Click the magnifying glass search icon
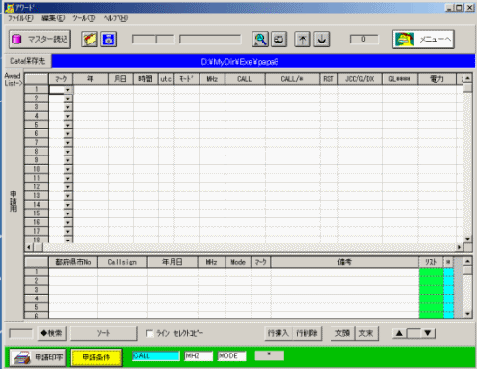Viewport: 477px width, 369px height. coord(260,39)
